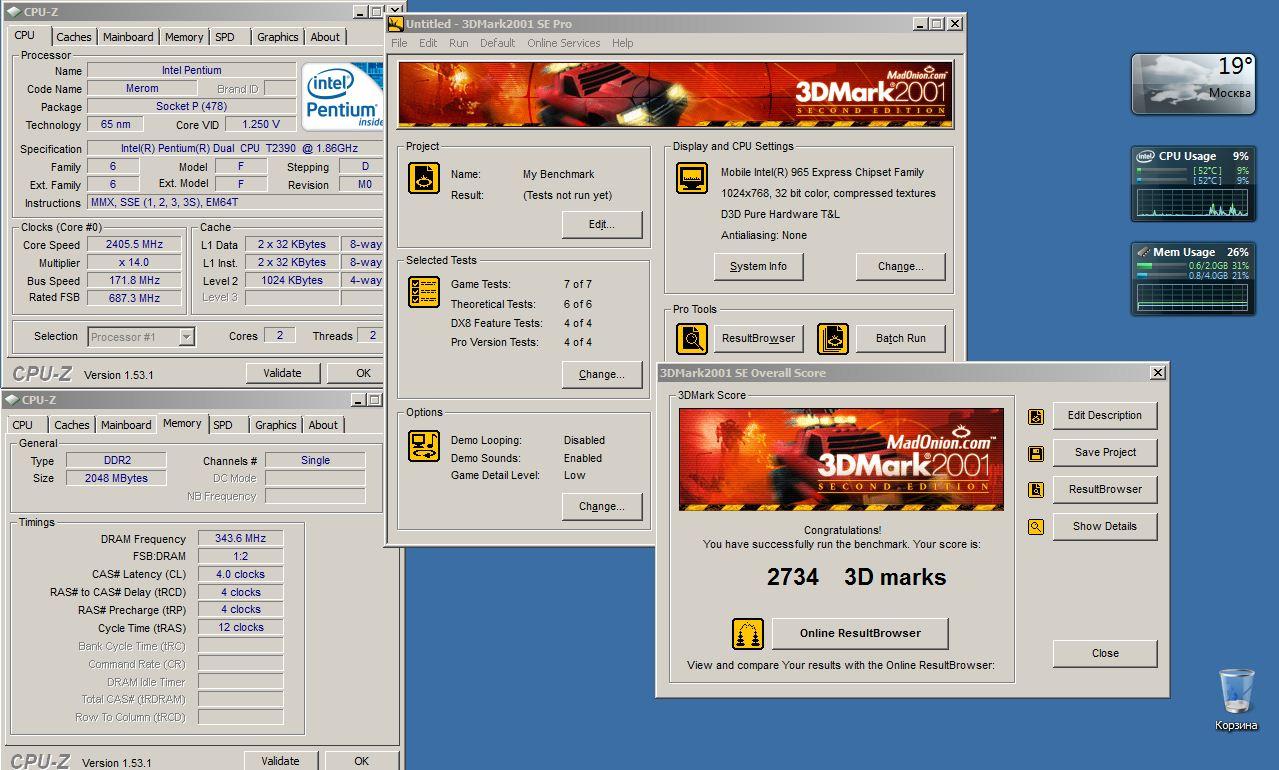Click the Save Project floppy disk icon
Screen dimensions: 1279x770
coord(1036,453)
